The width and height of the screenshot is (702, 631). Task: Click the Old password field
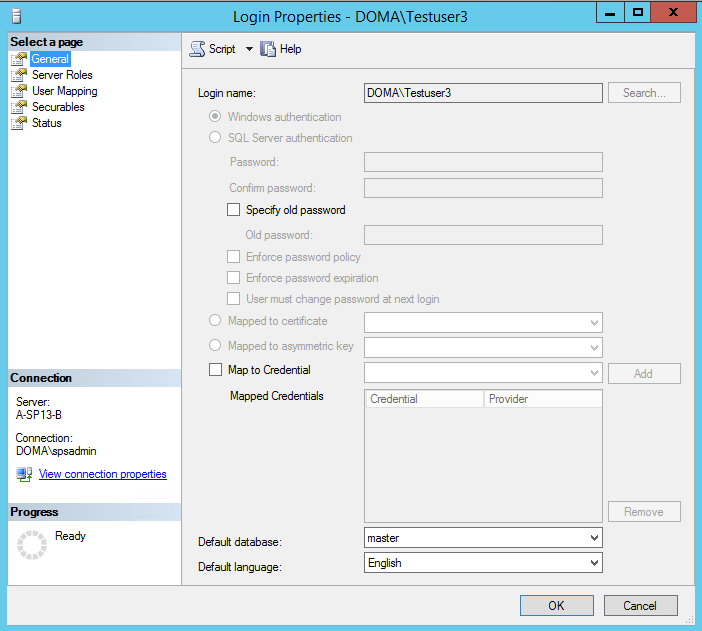pyautogui.click(x=483, y=235)
